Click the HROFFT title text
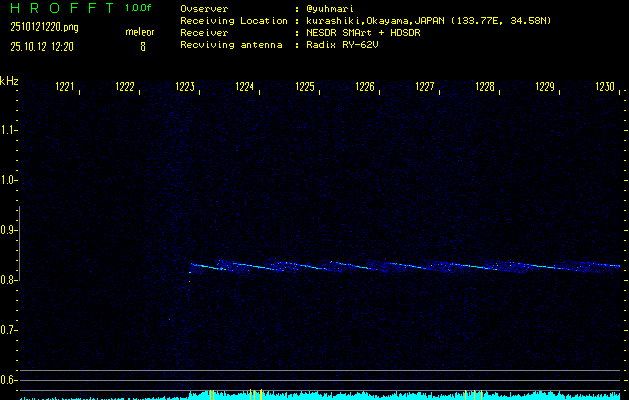This screenshot has height=400, width=629. [x=59, y=8]
